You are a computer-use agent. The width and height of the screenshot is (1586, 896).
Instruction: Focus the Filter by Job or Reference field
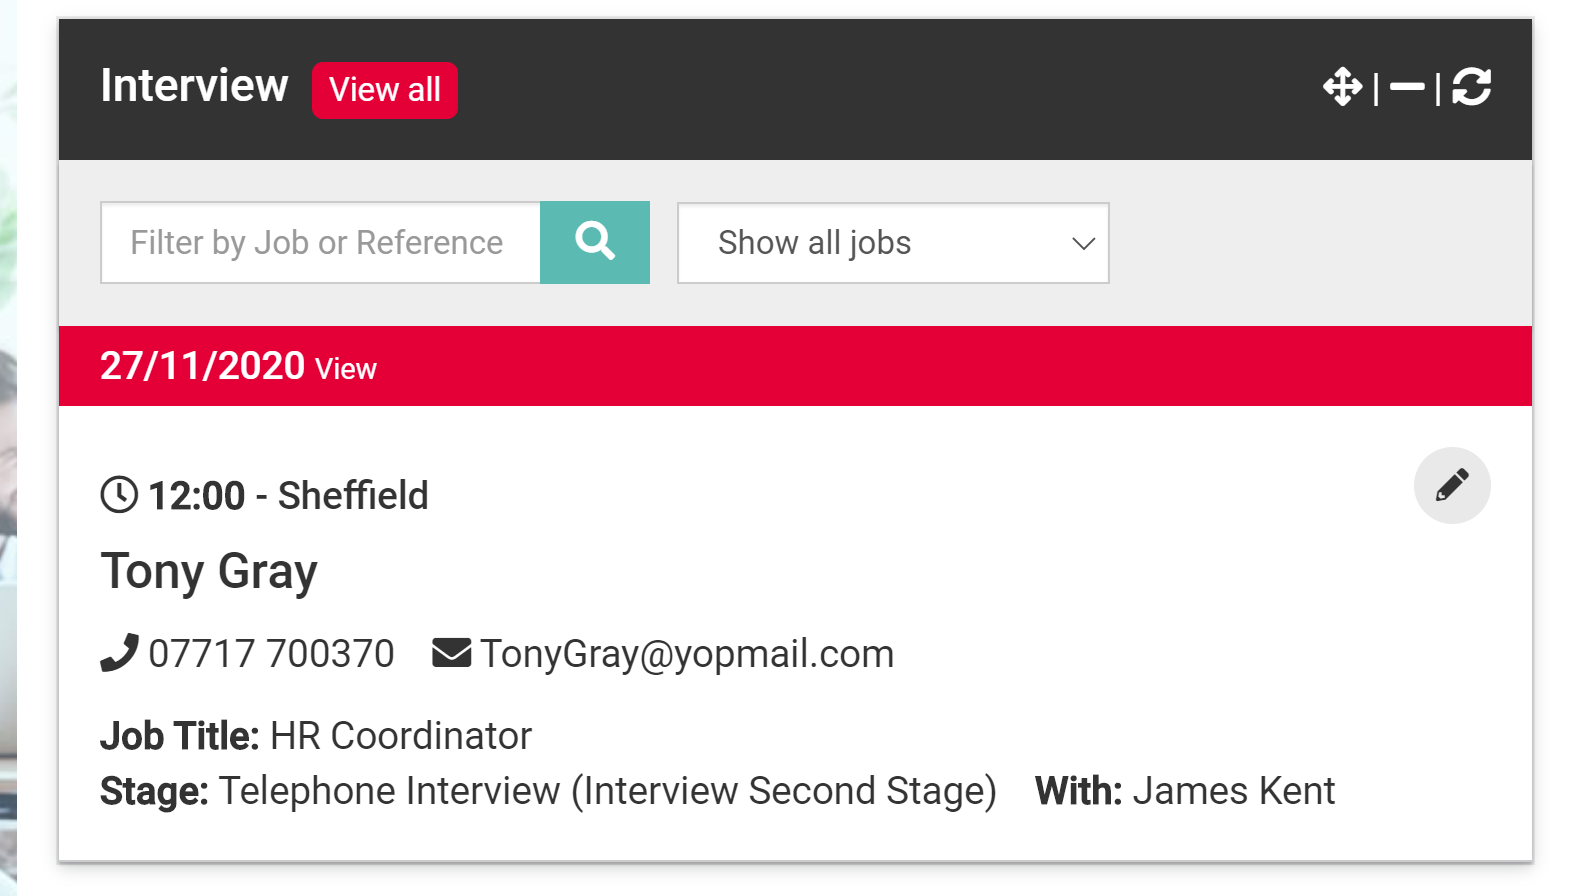(x=320, y=242)
